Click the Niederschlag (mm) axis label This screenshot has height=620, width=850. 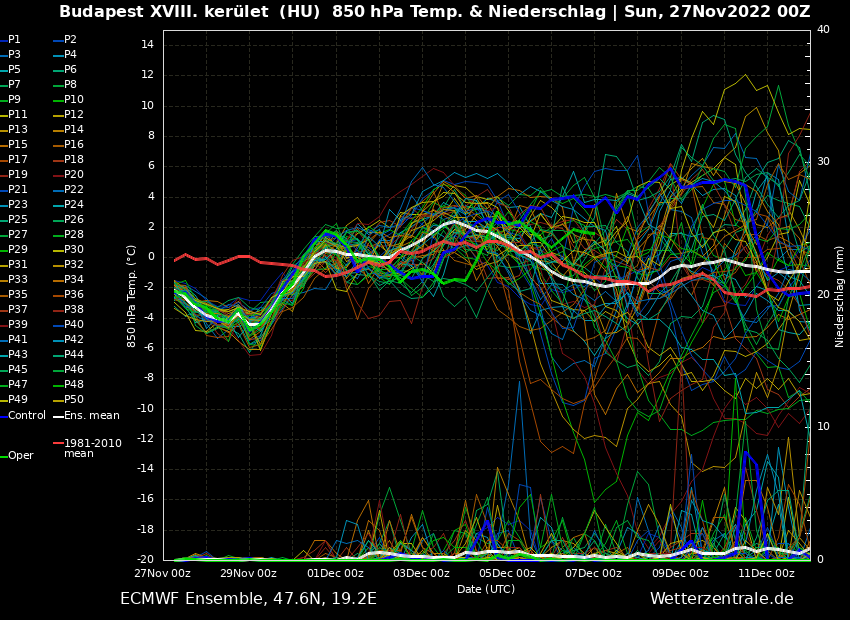(840, 296)
